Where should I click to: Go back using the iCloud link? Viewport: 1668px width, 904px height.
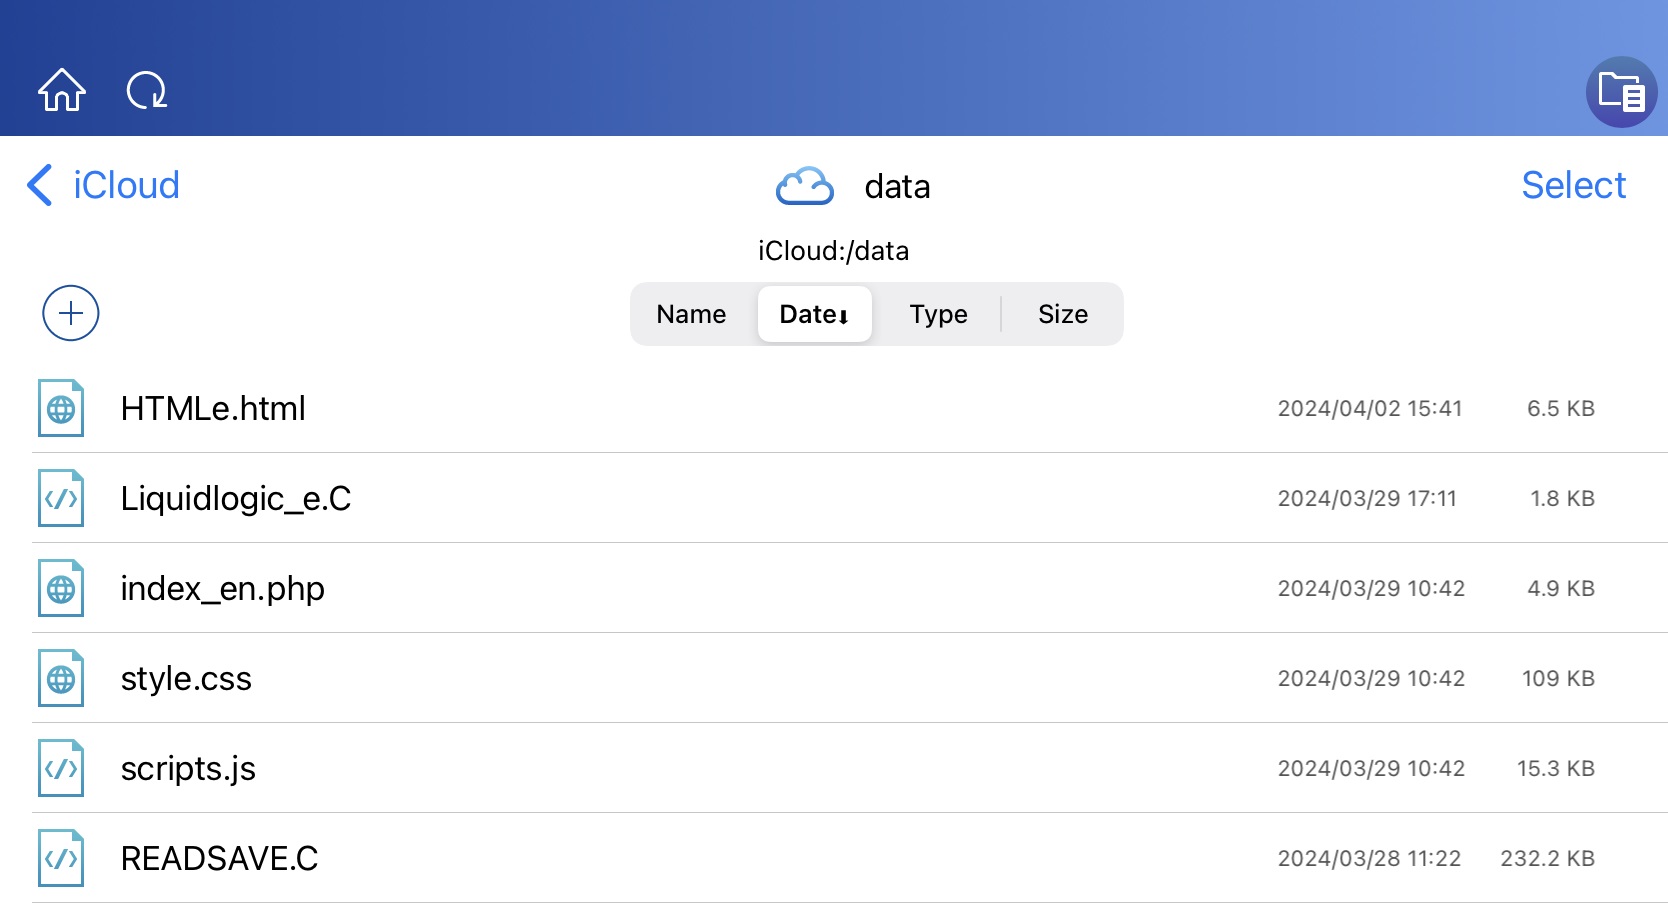[x=124, y=186]
